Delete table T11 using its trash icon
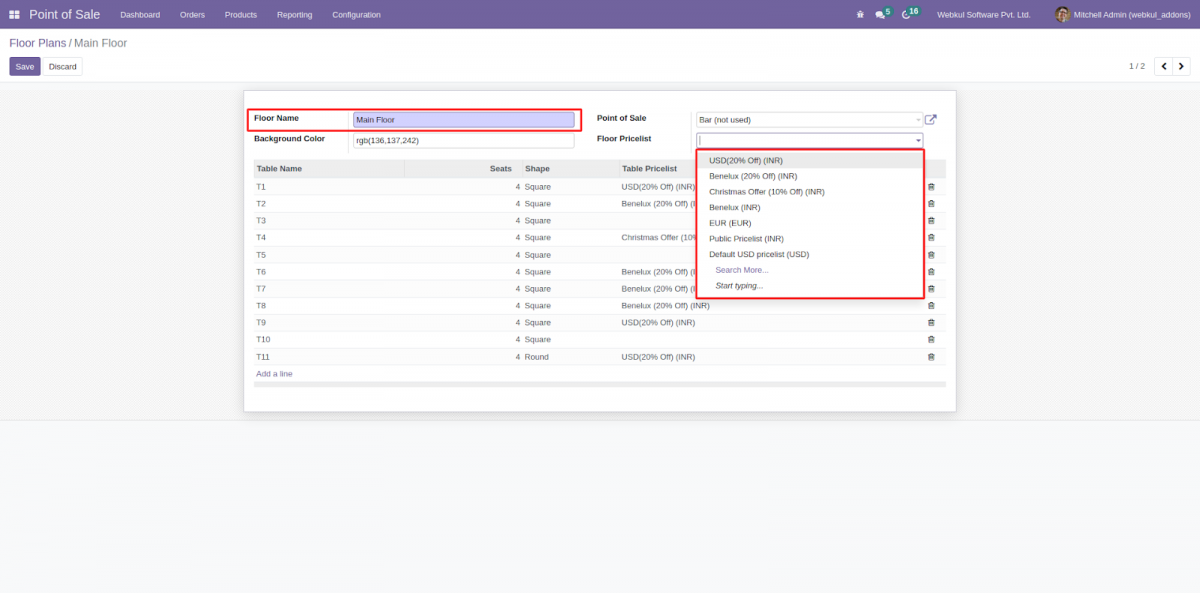1200x593 pixels. [x=931, y=356]
